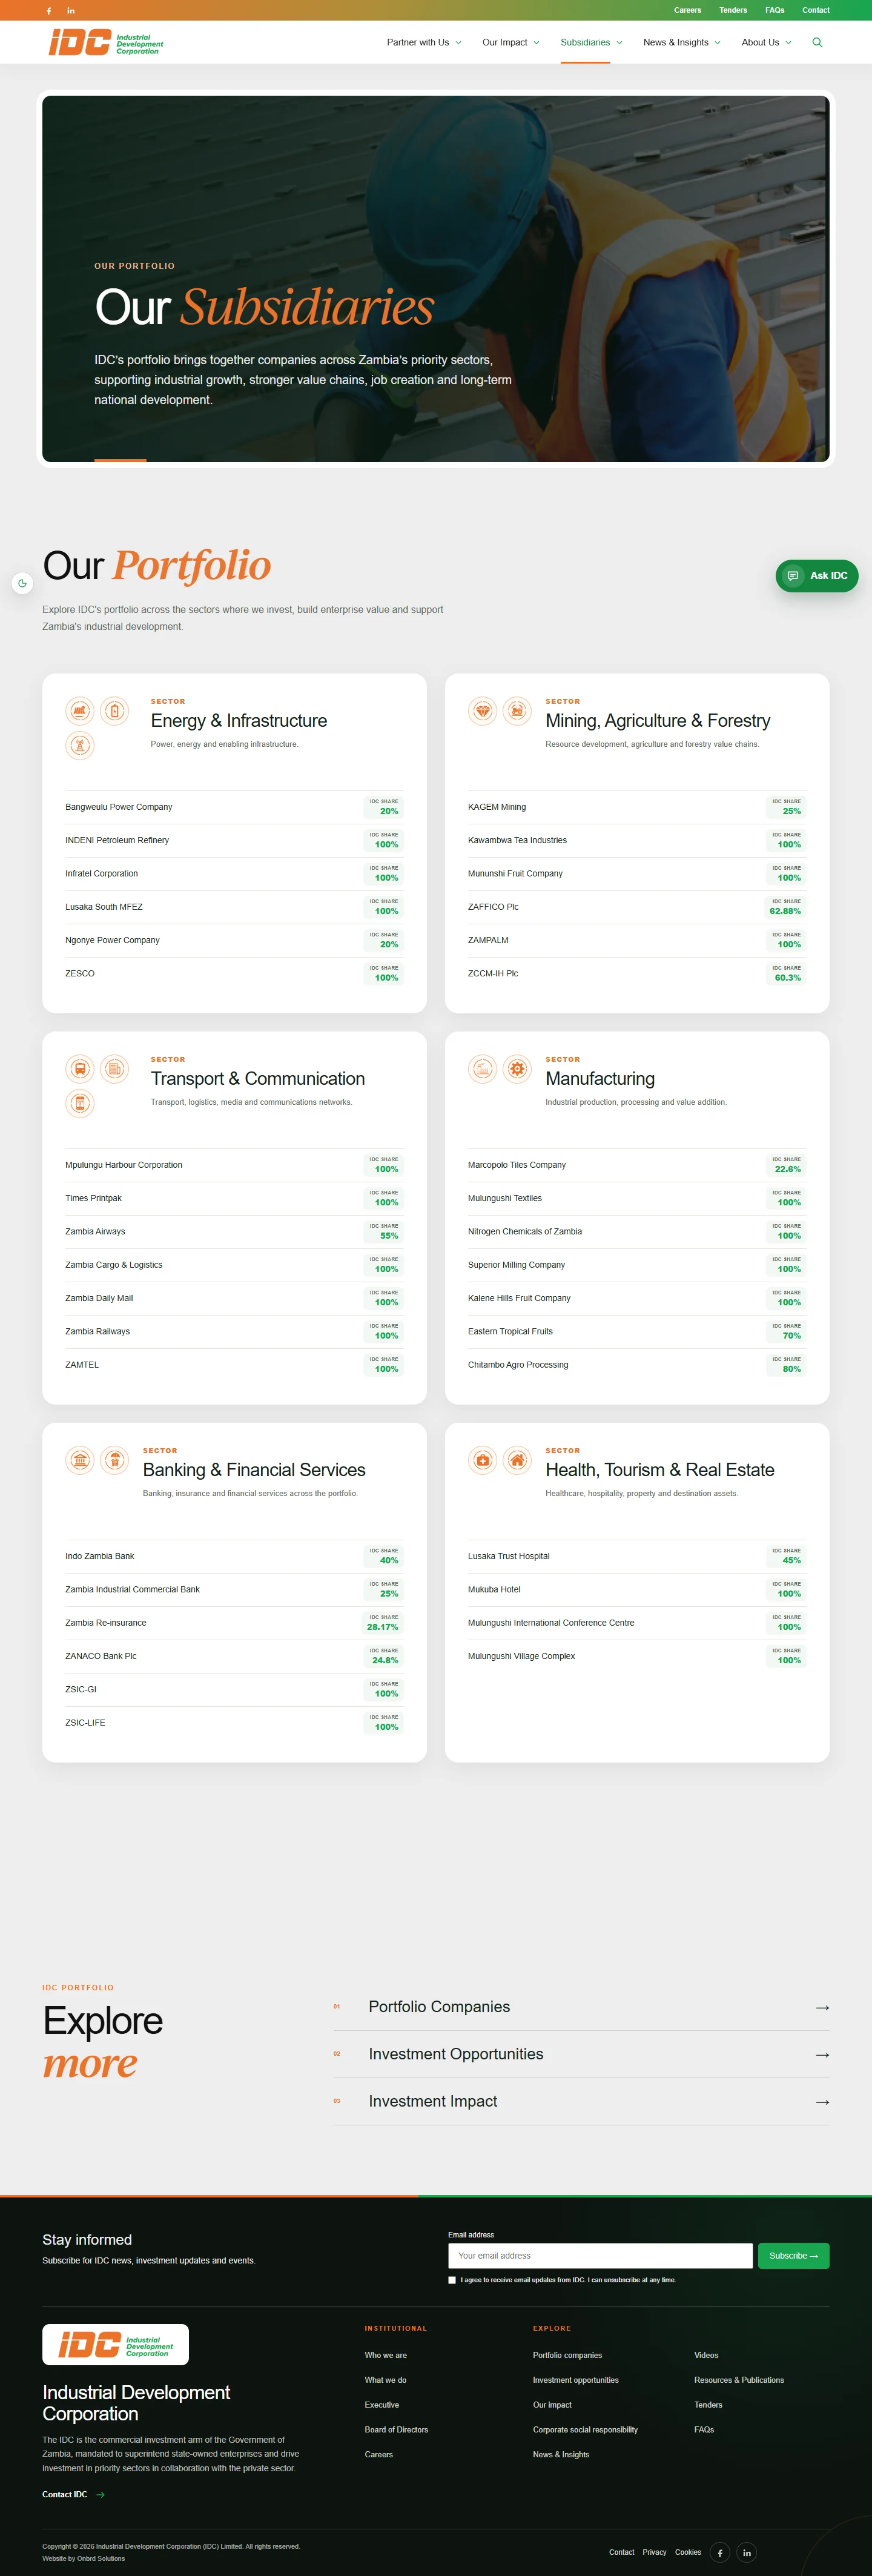Click the arrow beside Portfolio Companies
Screen dimensions: 872x2576
822,2007
